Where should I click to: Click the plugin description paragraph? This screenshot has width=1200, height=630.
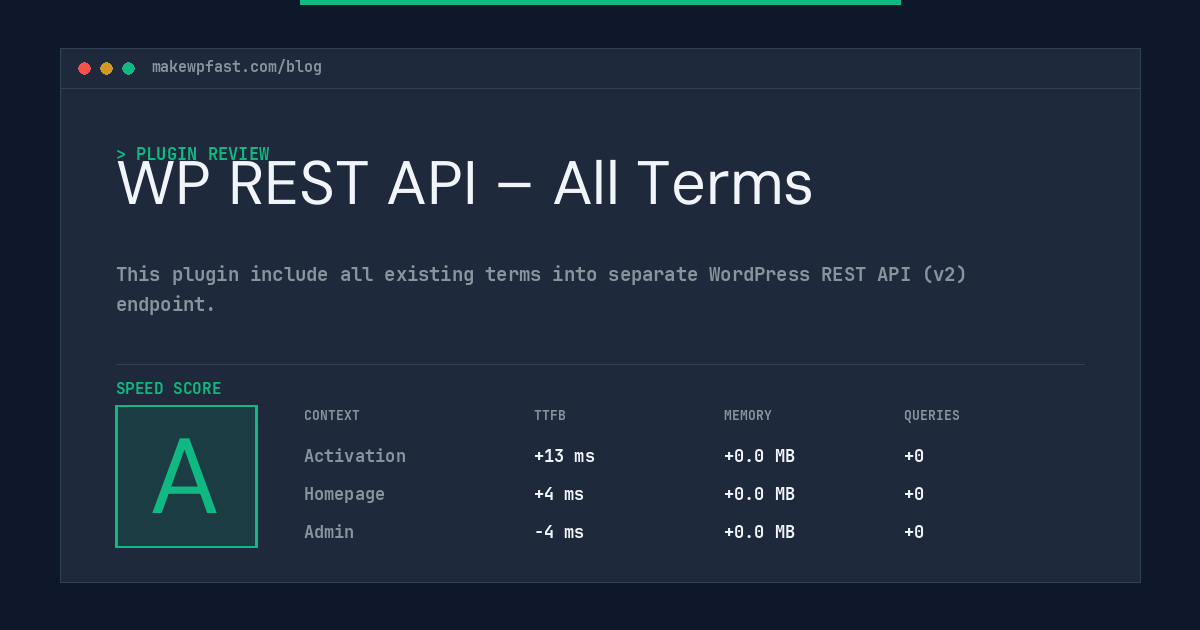click(541, 289)
